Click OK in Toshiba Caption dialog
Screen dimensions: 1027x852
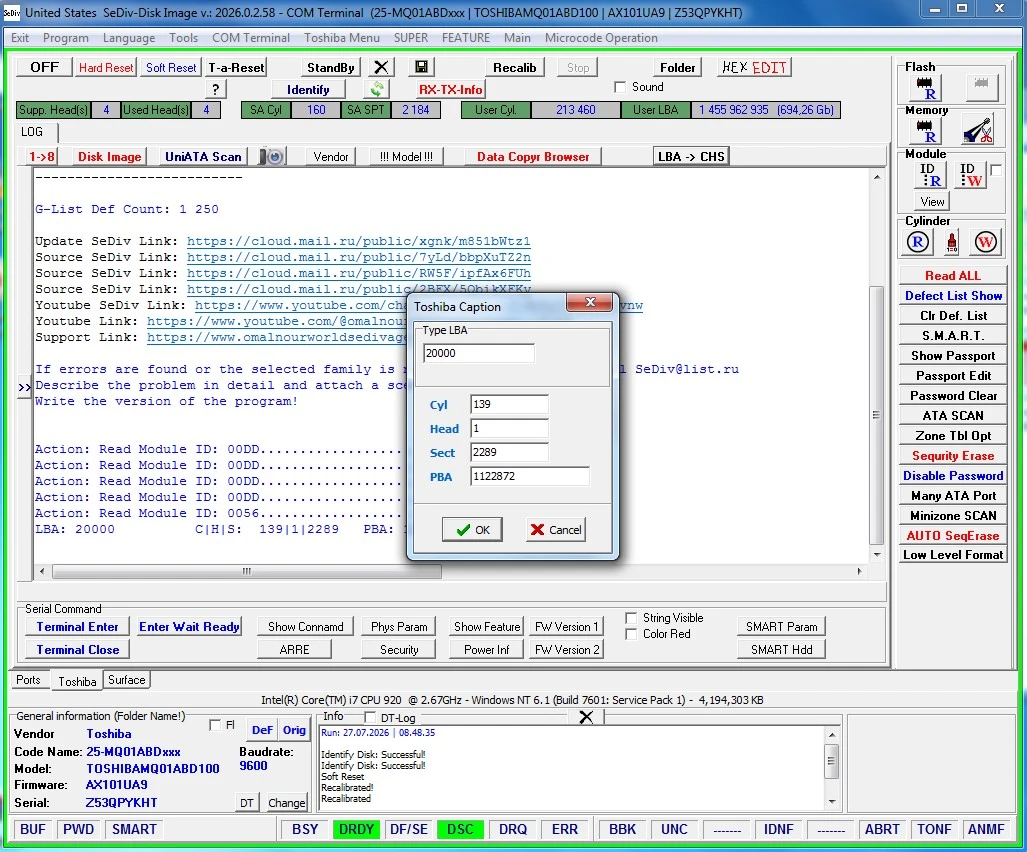point(472,529)
